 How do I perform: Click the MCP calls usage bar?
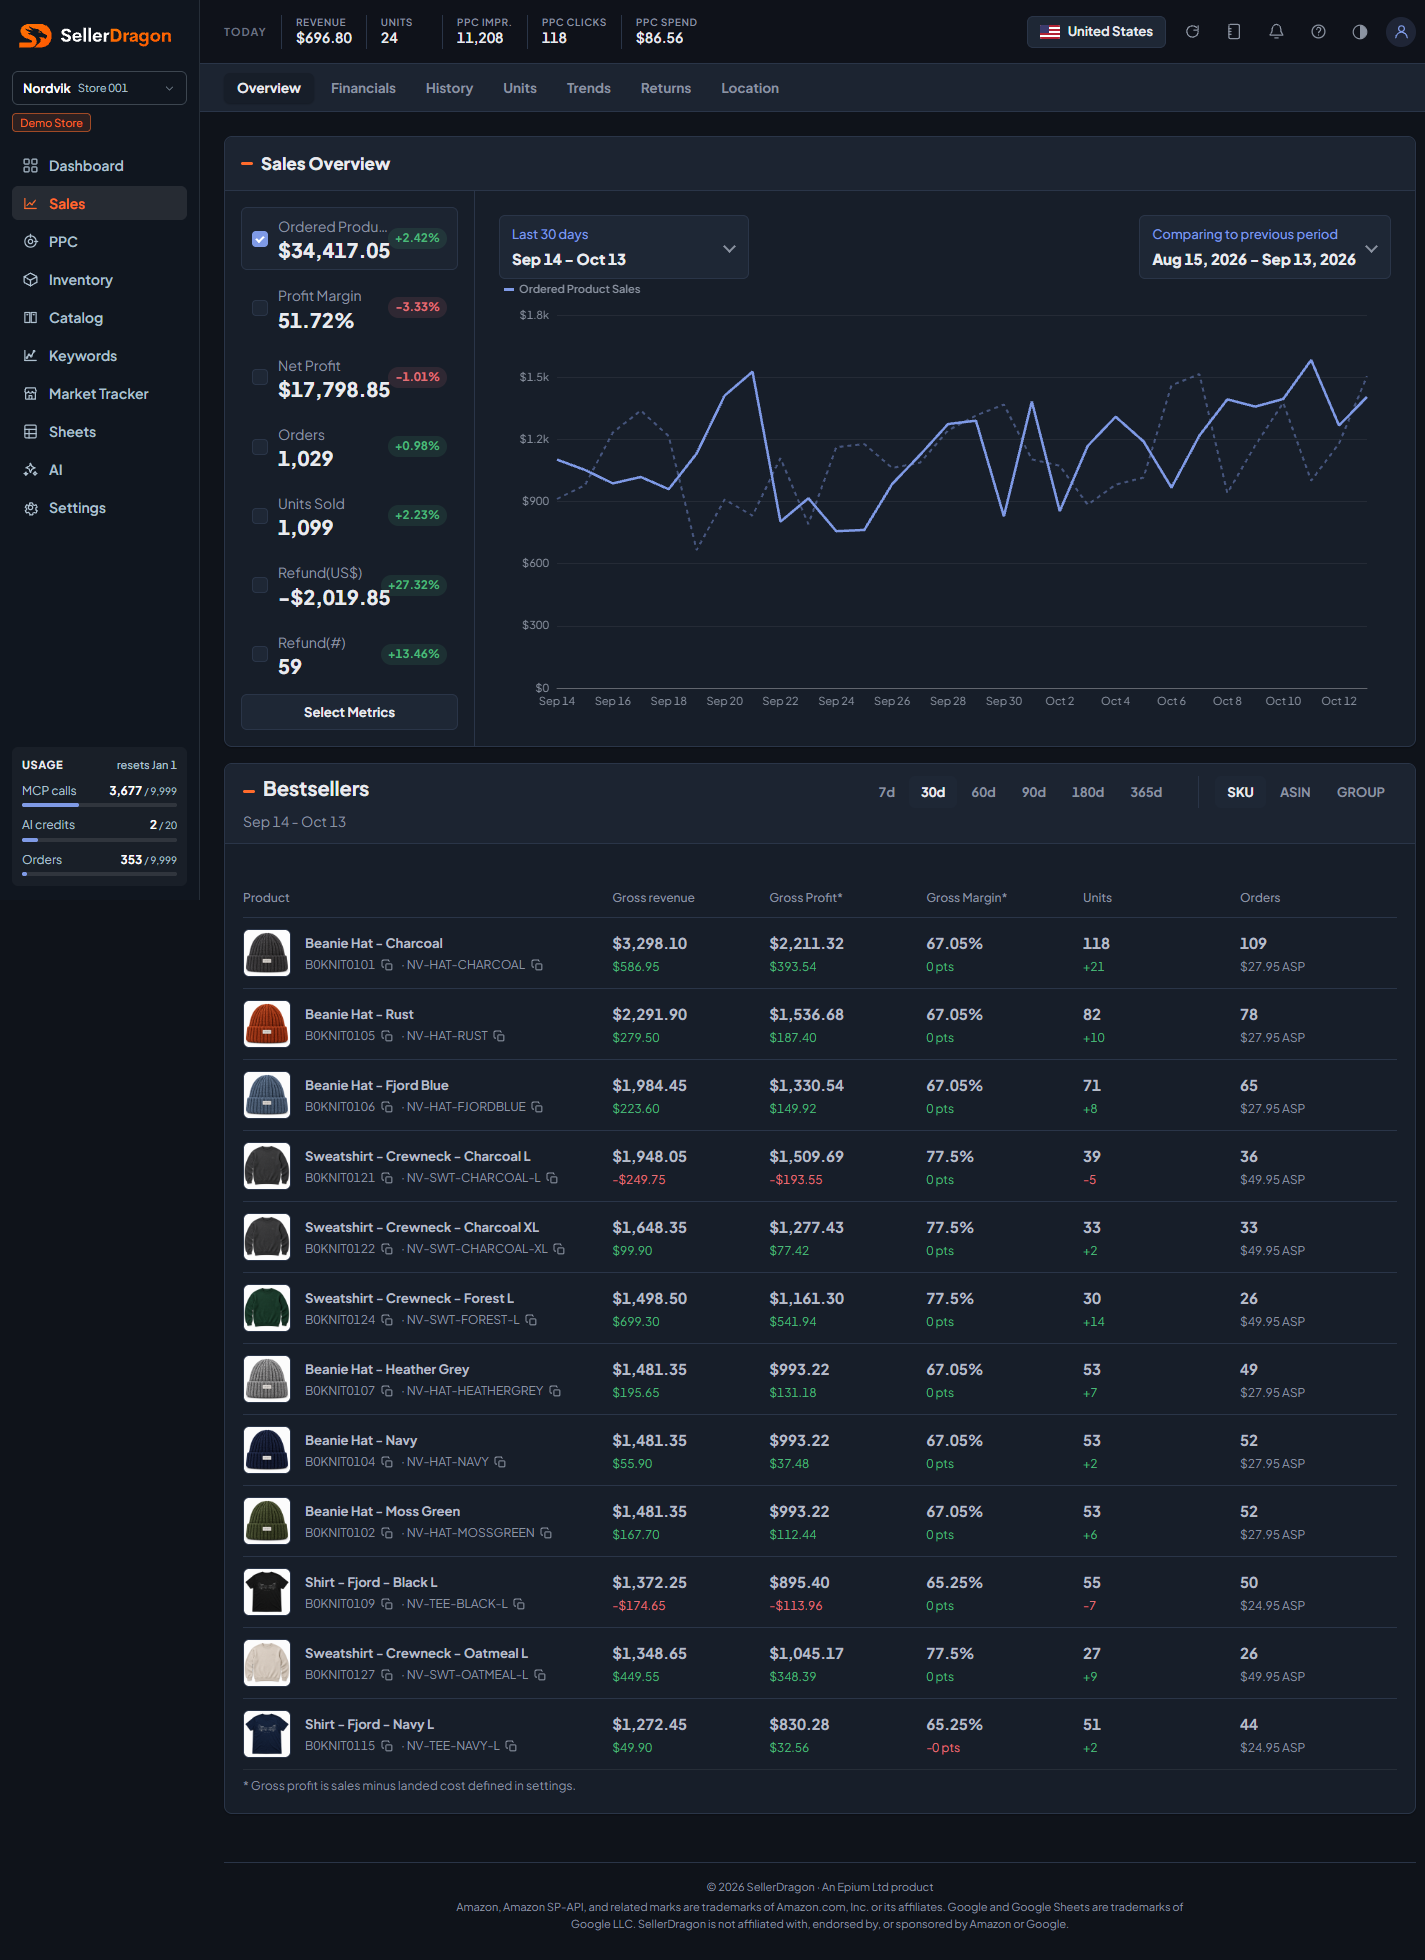[99, 805]
